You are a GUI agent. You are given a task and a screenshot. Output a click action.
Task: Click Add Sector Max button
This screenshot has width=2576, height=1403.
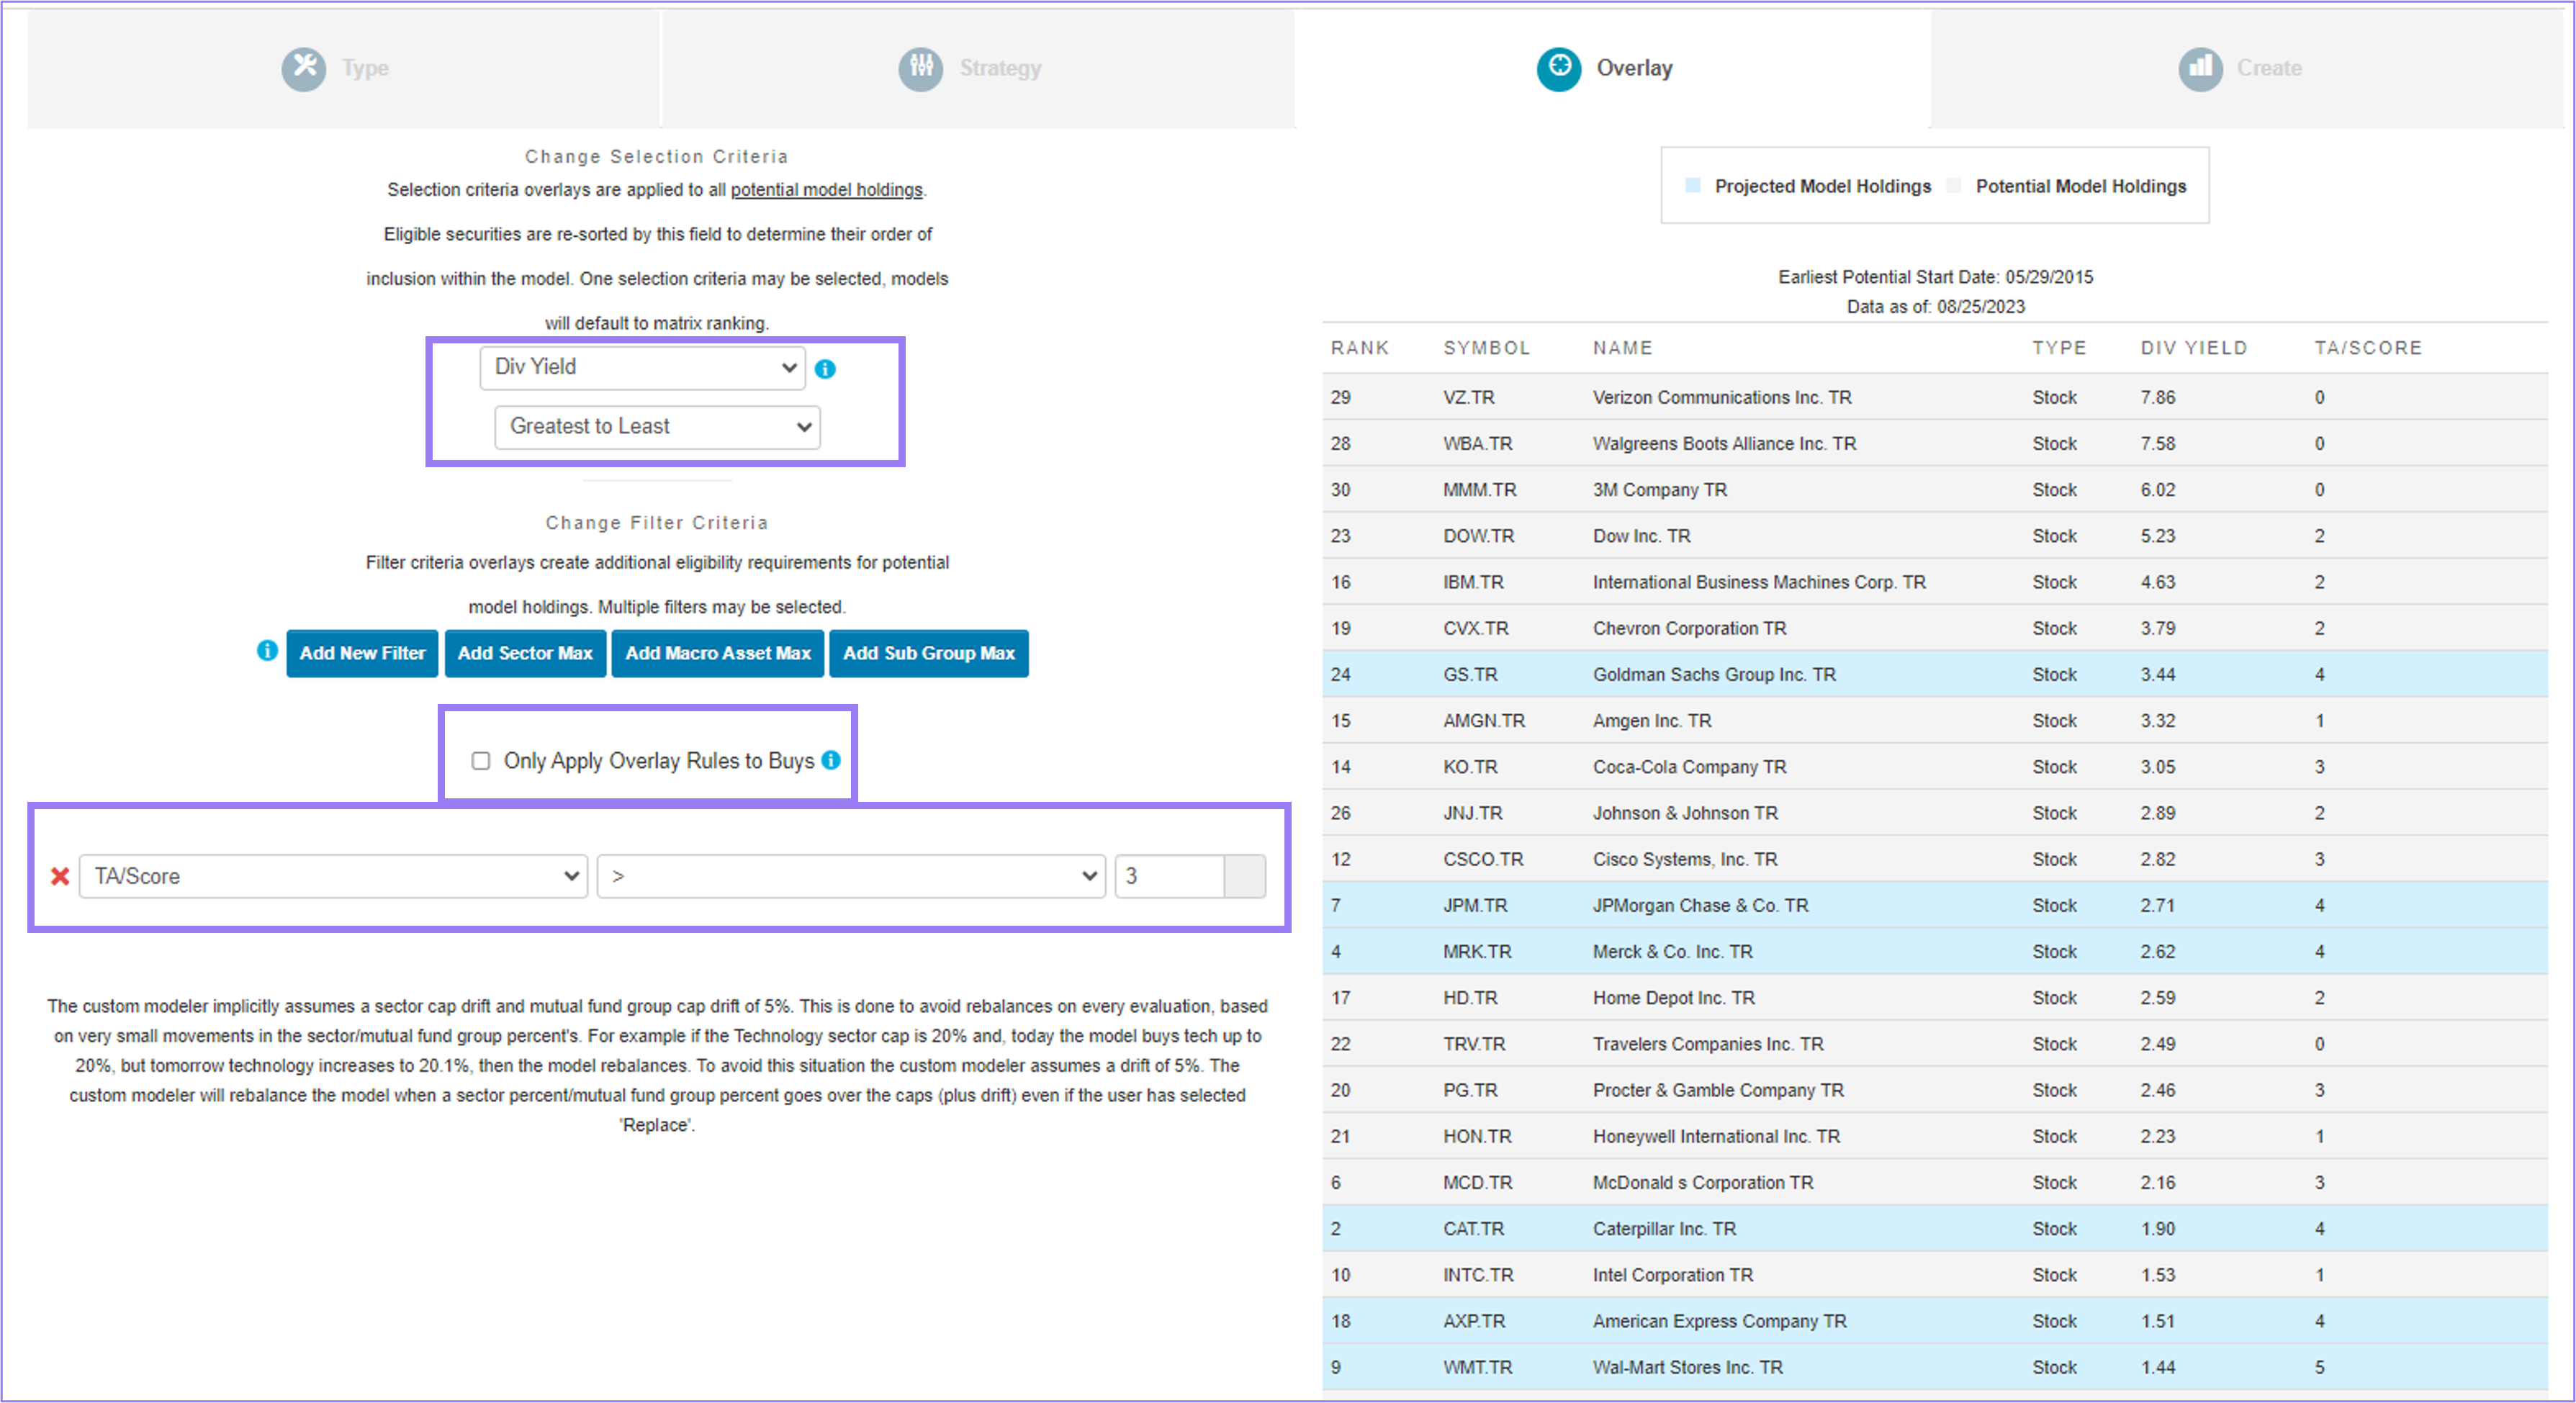pos(525,653)
